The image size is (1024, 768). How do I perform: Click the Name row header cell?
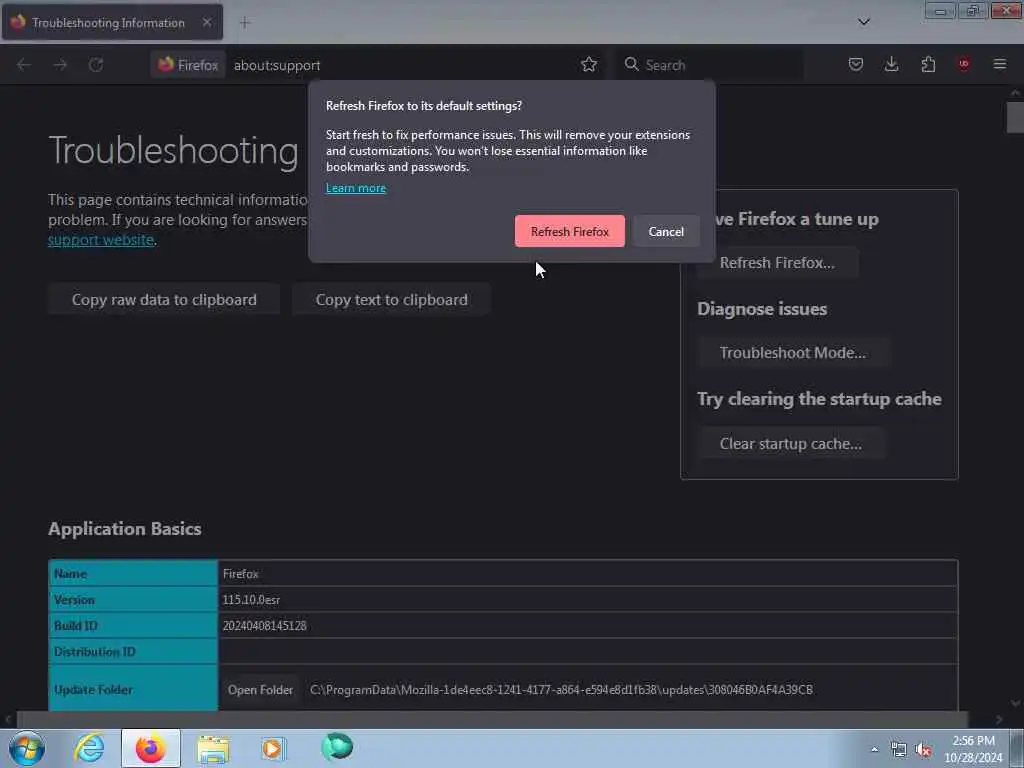(133, 573)
